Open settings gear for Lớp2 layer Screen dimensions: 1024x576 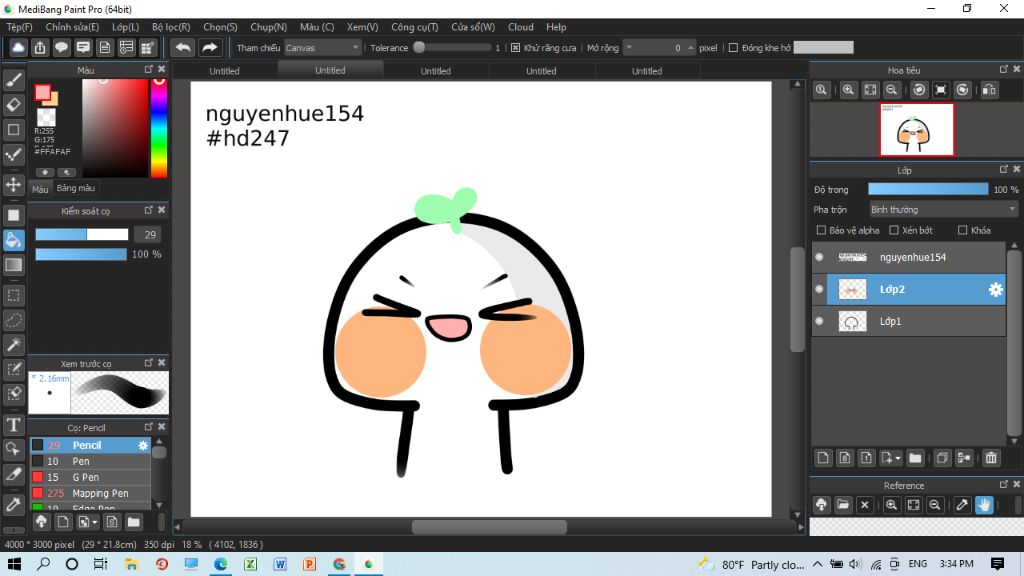[995, 289]
